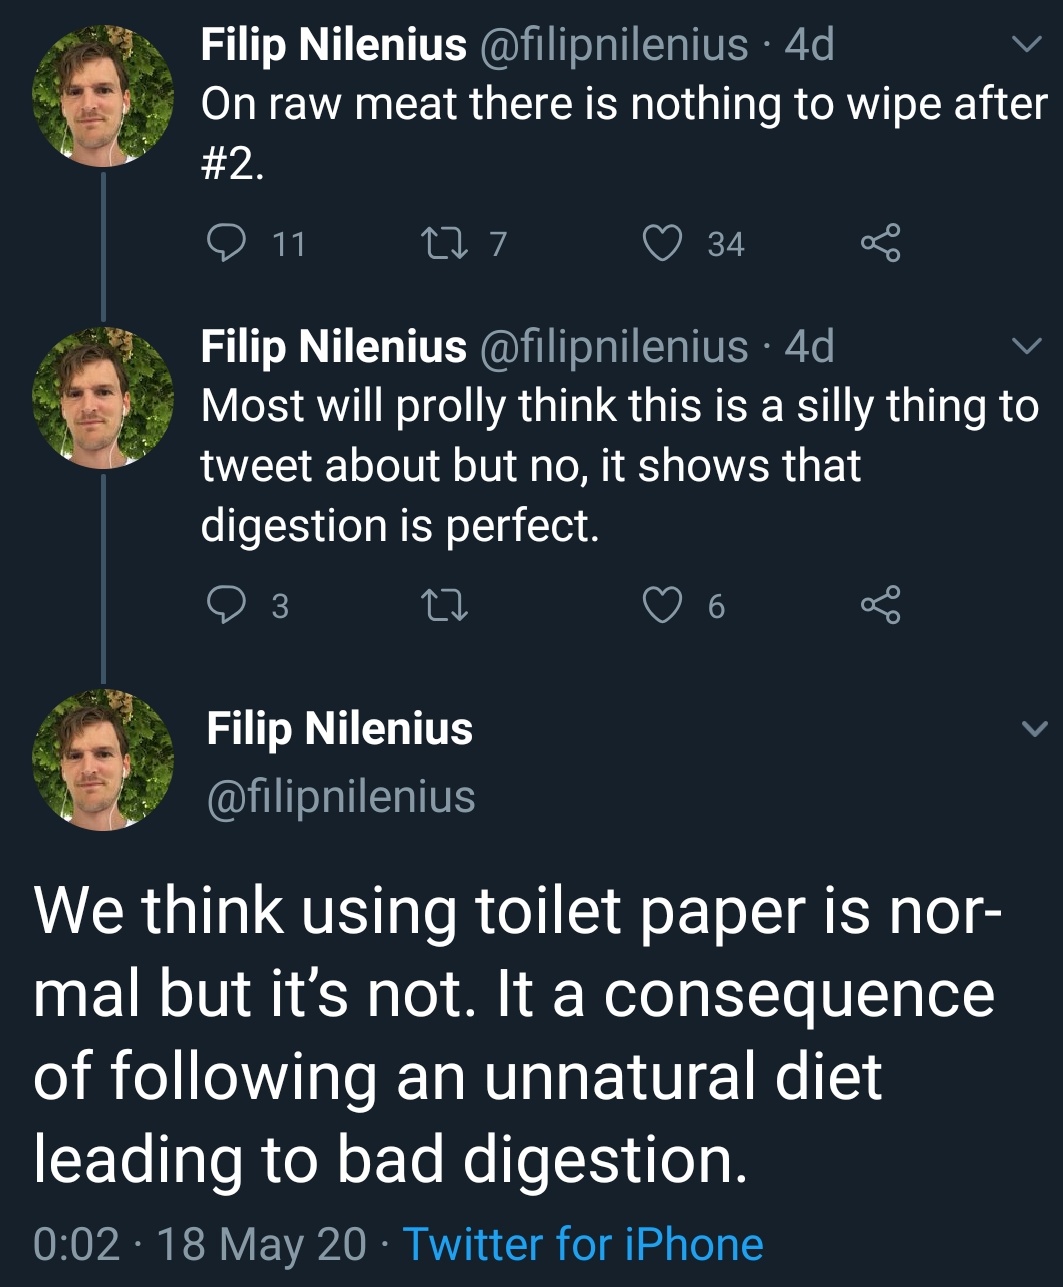Viewport: 1063px width, 1287px height.
Task: Retweet the raw meat tweet
Action: coord(442,243)
